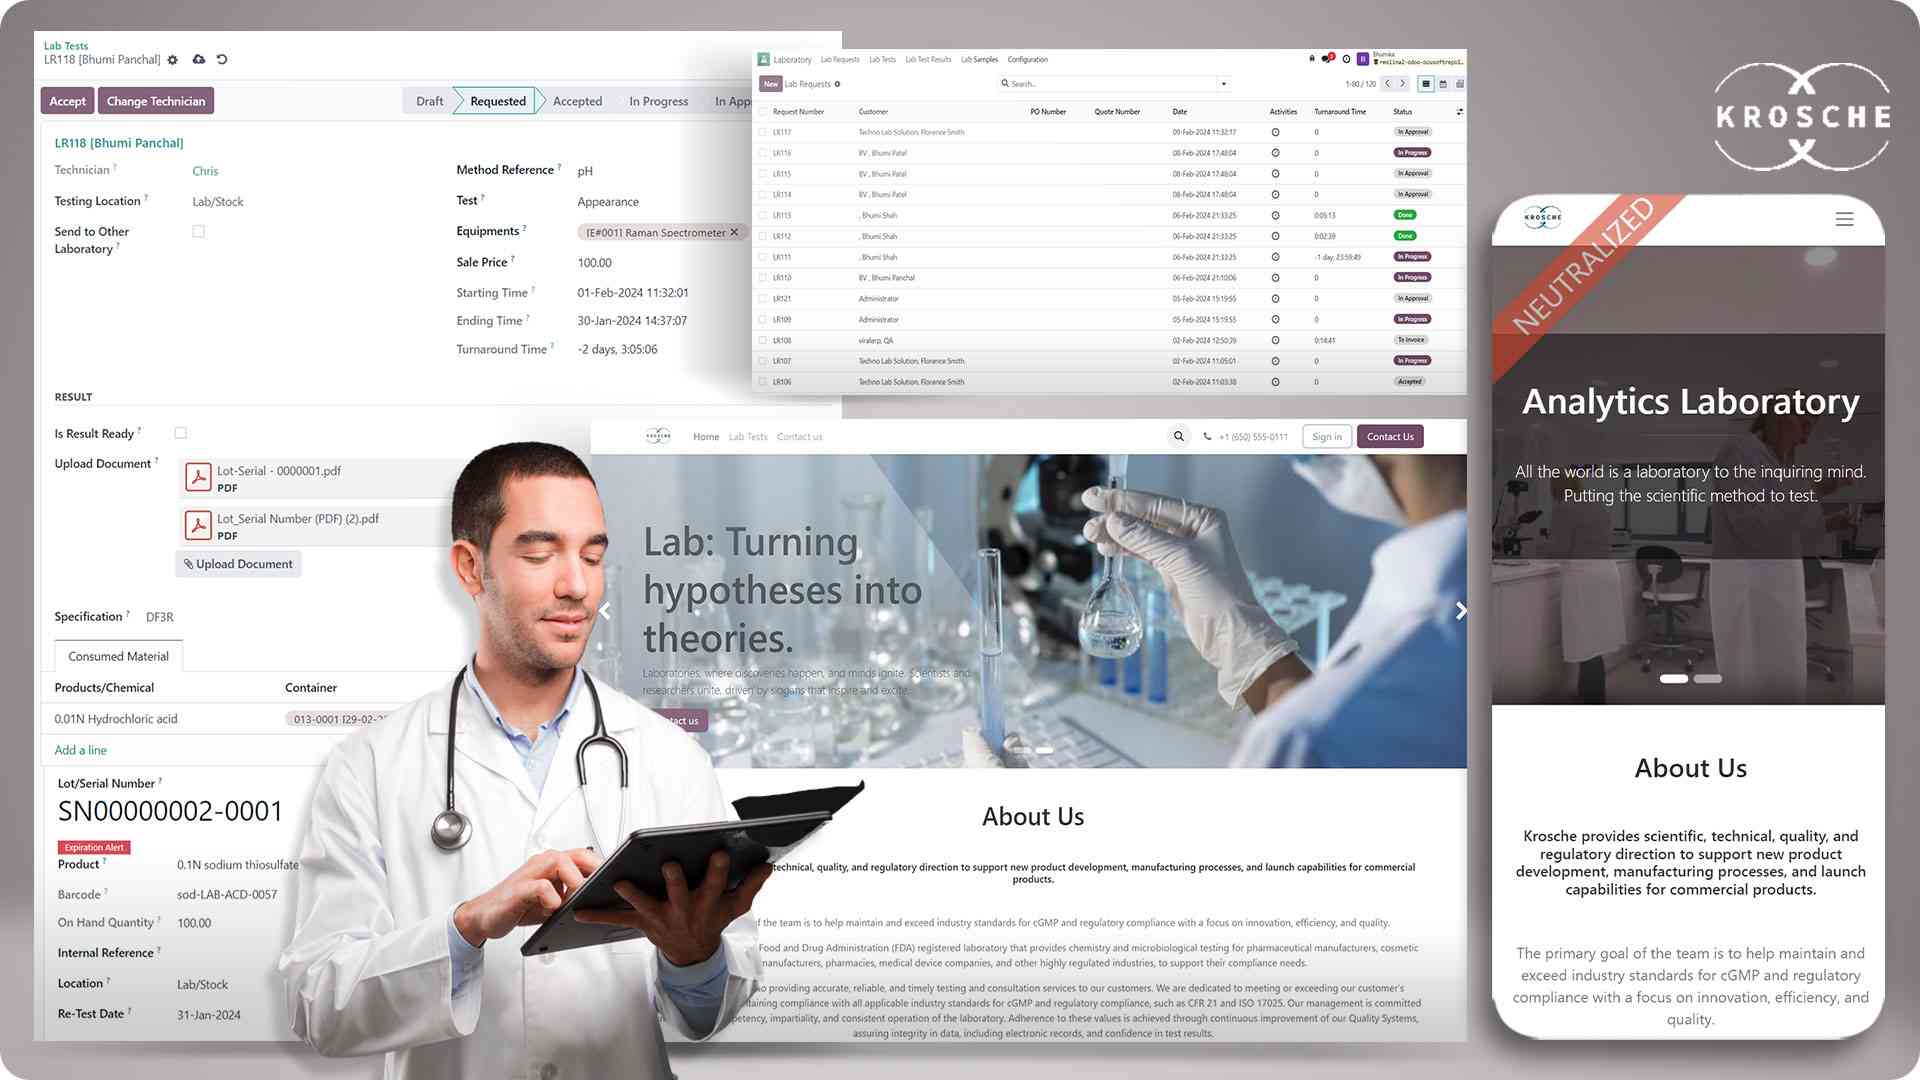
Task: Click the cloud sync icon in toolbar
Action: 198,59
